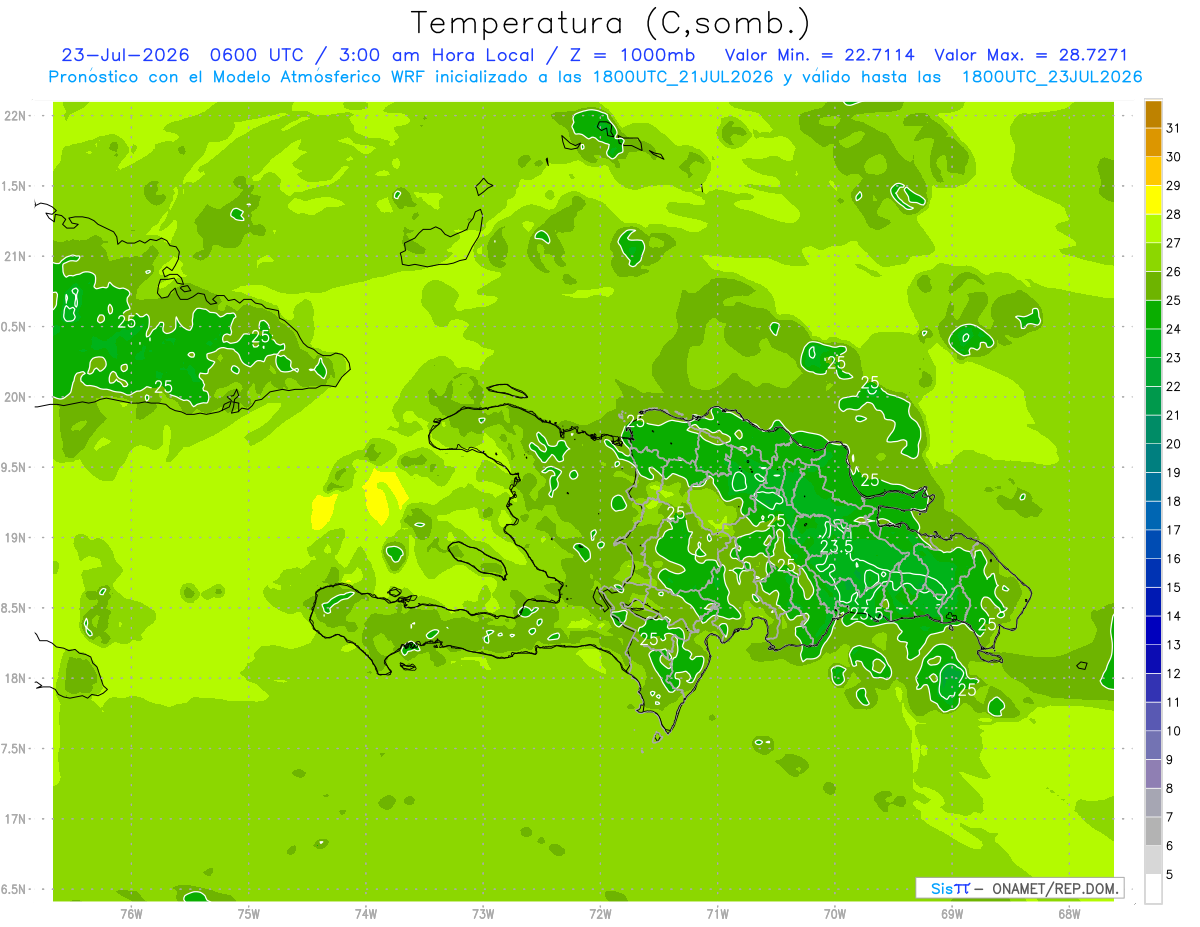Image resolution: width=1200 pixels, height=927 pixels.
Task: Click the '17N' latitude axis label
Action: (x=17, y=819)
